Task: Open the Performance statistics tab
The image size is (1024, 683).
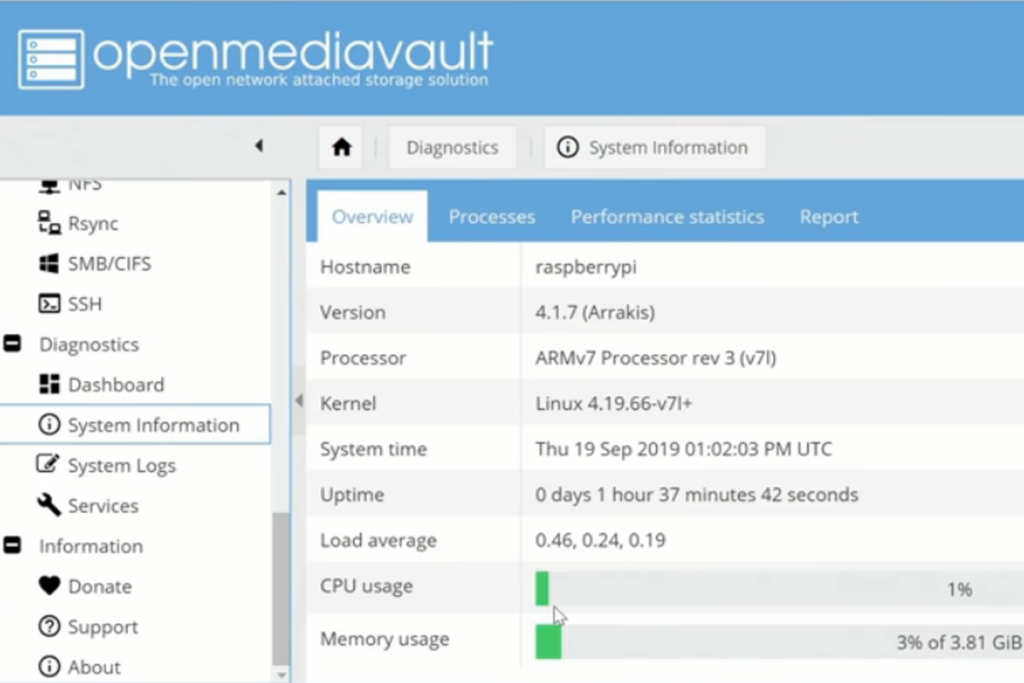Action: [x=667, y=217]
